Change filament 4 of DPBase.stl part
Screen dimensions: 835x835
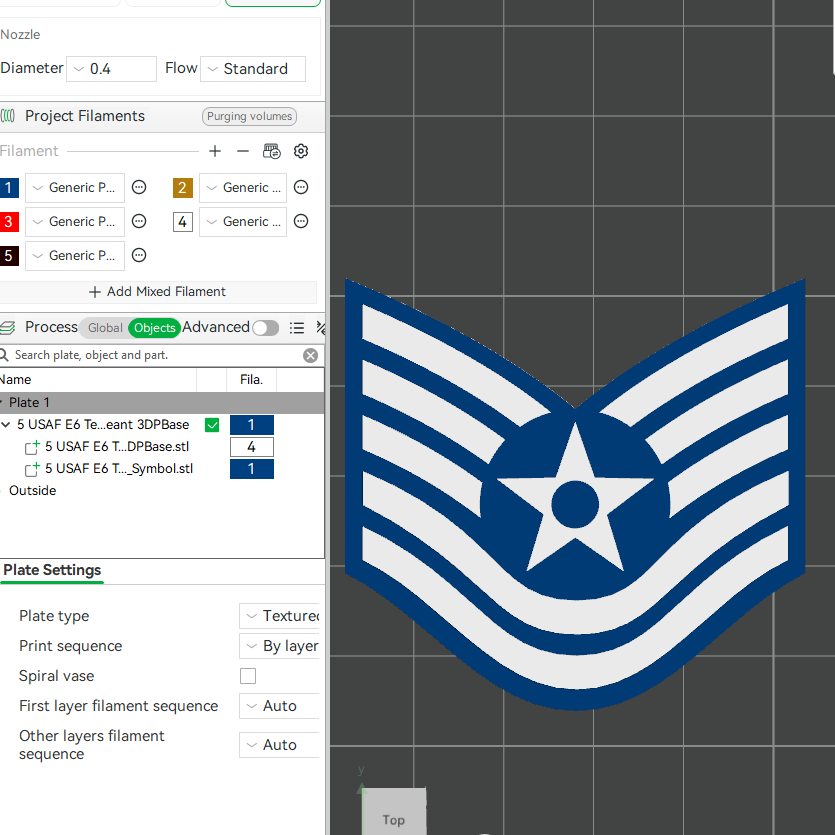pyautogui.click(x=252, y=447)
